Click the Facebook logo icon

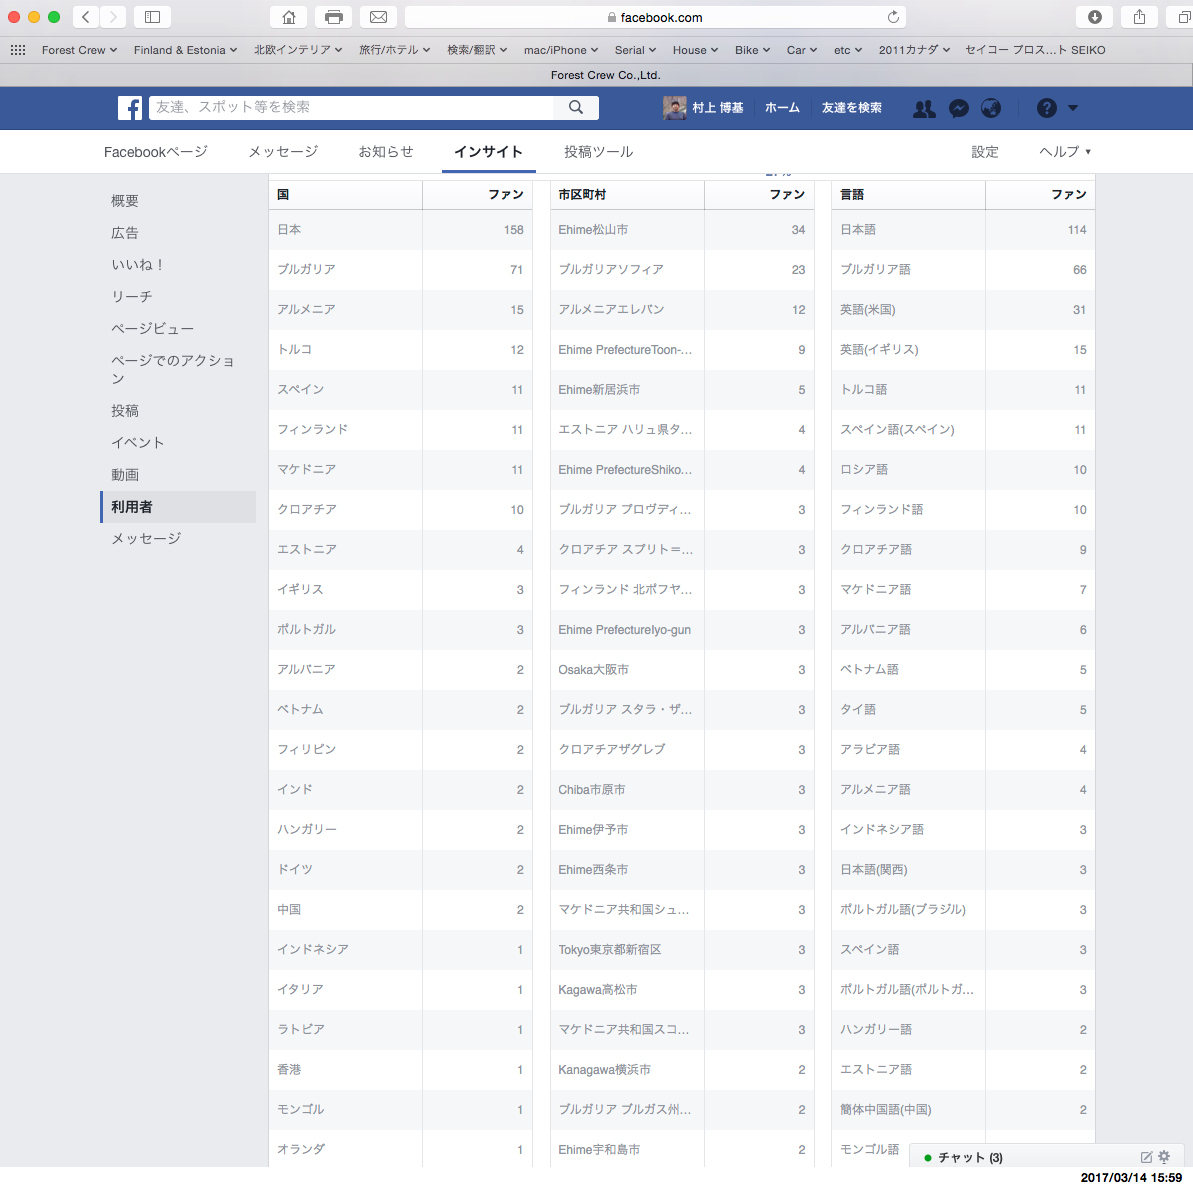pos(130,108)
